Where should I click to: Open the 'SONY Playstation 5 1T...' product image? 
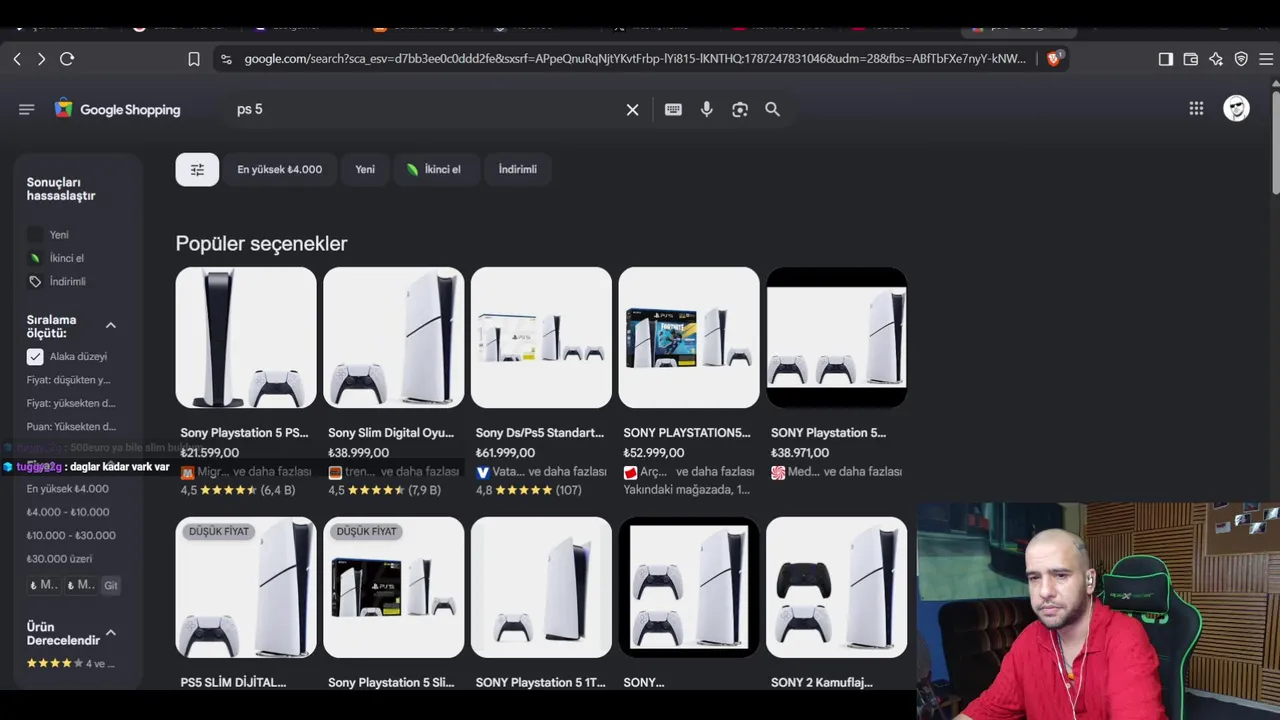(541, 587)
